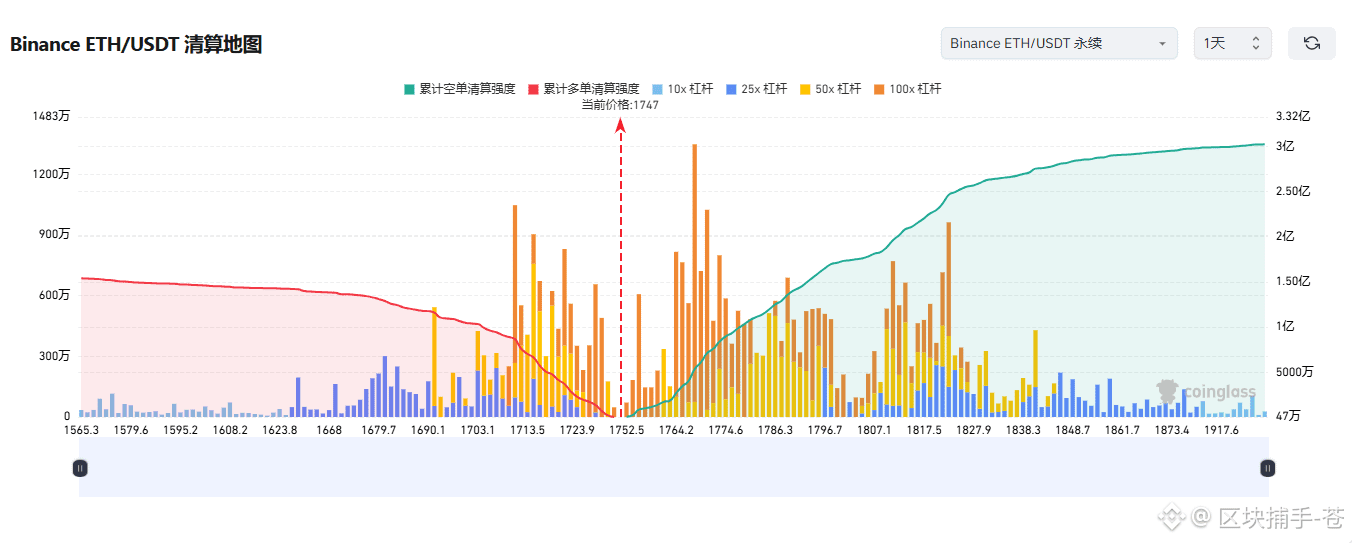Click the 1565.3 x-axis price label
This screenshot has width=1352, height=543.
point(81,430)
